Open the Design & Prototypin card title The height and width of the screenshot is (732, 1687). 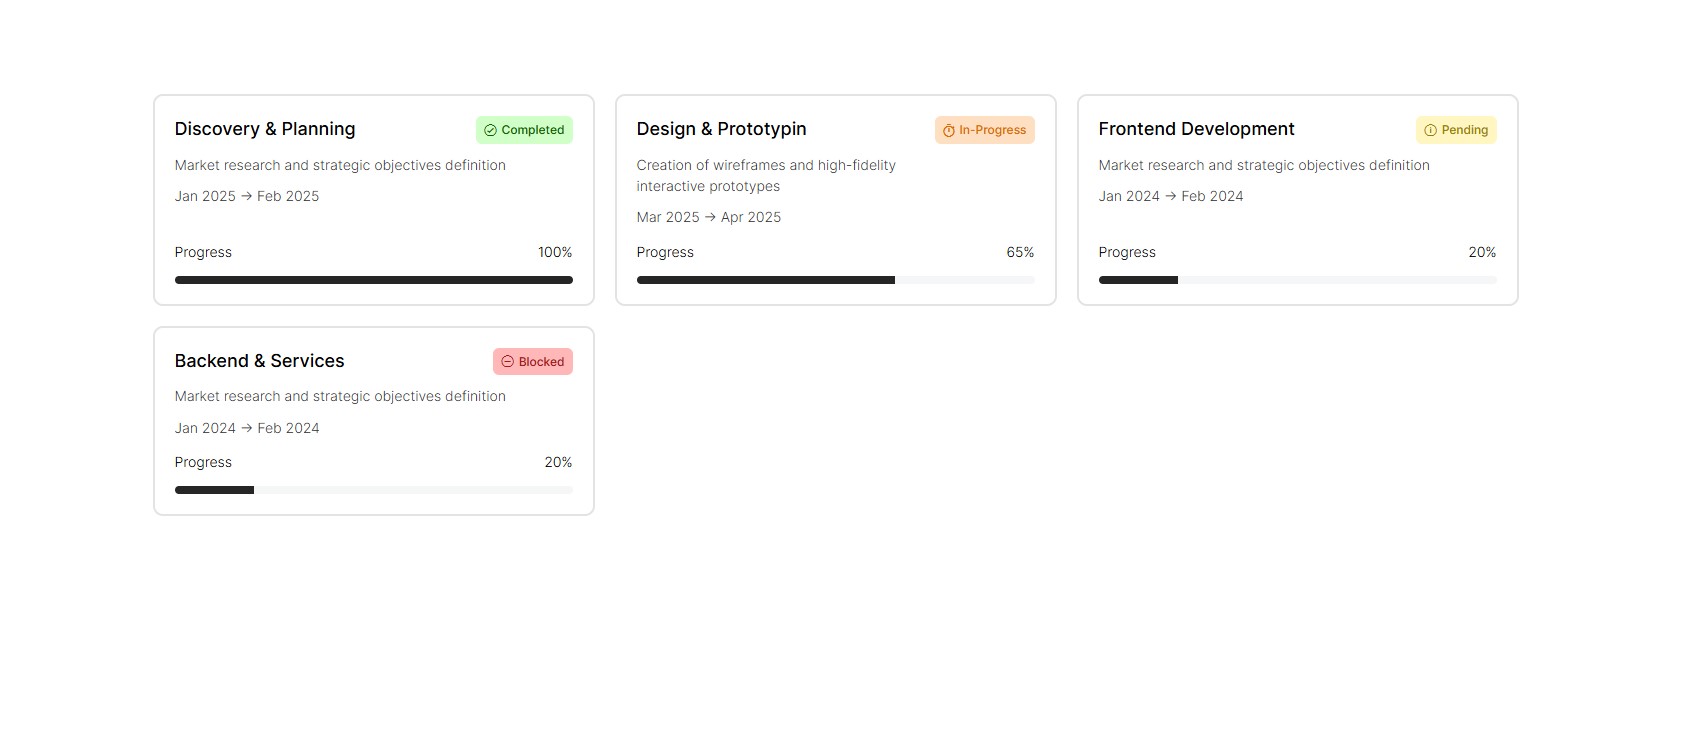coord(721,129)
